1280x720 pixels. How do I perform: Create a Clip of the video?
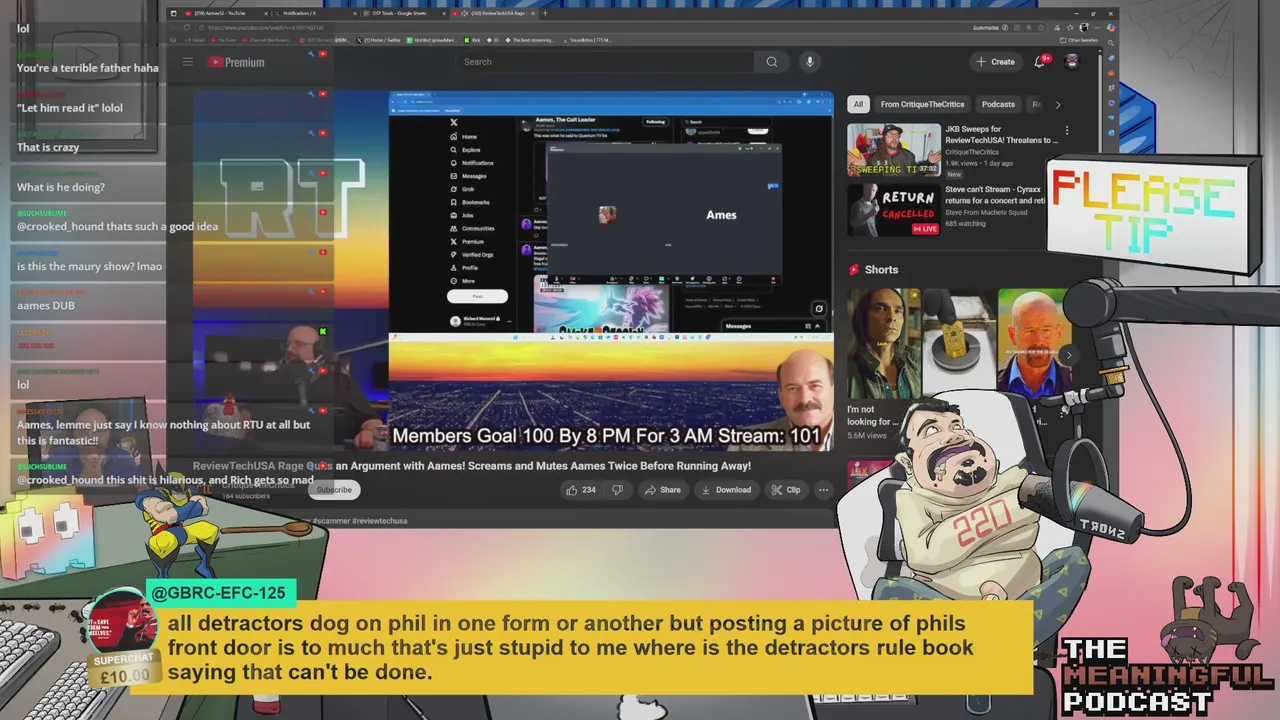786,490
